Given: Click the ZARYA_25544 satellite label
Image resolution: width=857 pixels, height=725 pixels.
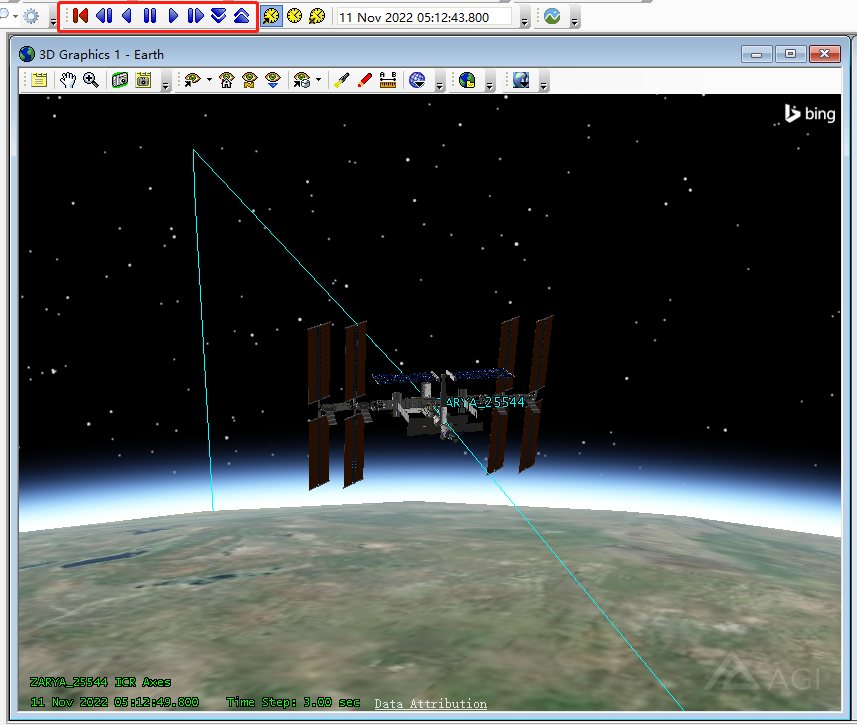Looking at the screenshot, I should pyautogui.click(x=485, y=402).
